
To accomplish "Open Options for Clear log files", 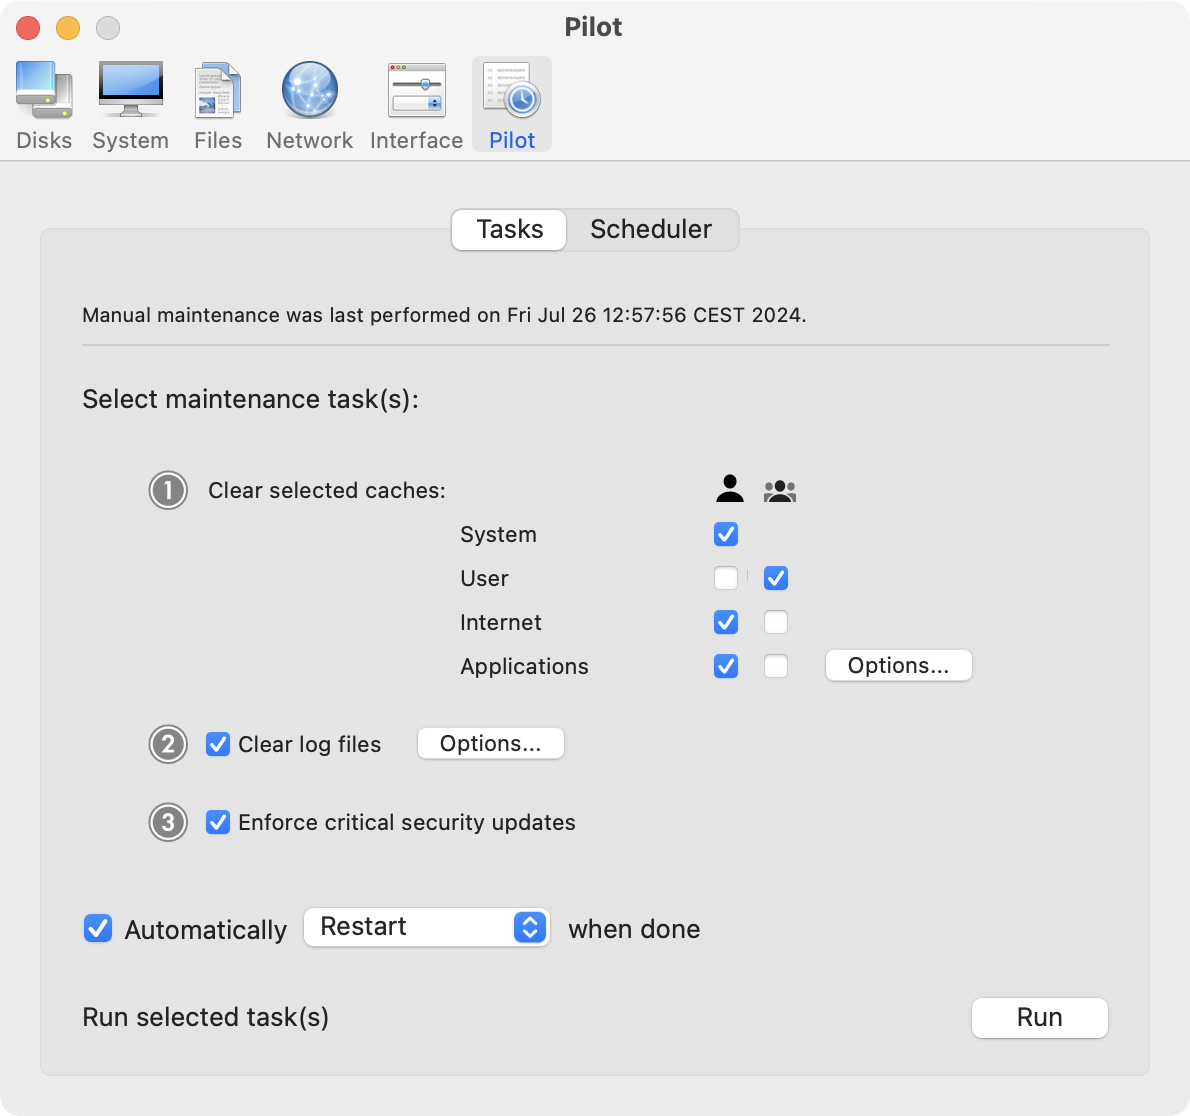I will point(490,744).
